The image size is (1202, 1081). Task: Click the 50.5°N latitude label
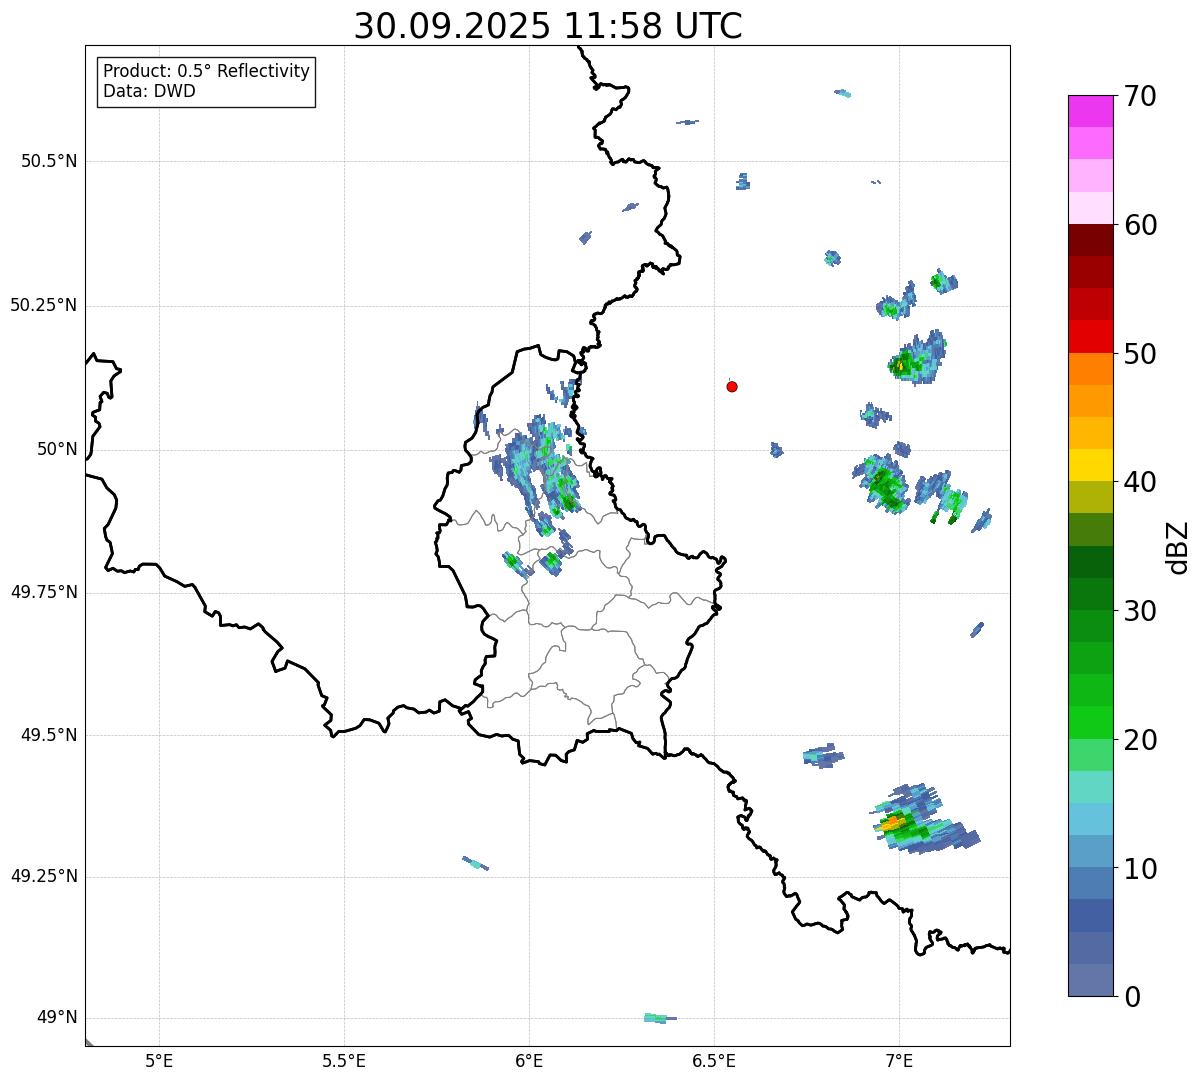49,161
